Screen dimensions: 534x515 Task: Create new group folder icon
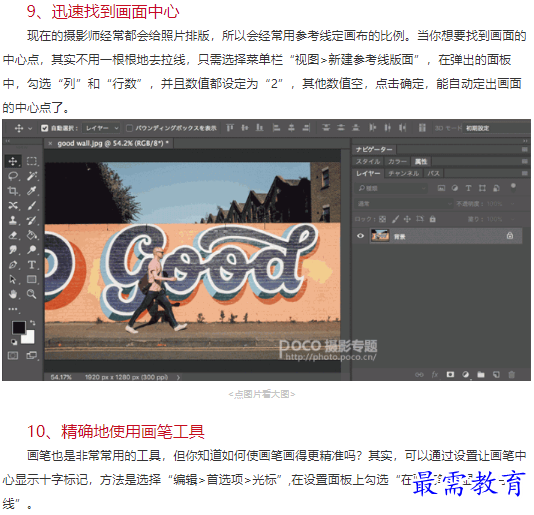(x=481, y=374)
